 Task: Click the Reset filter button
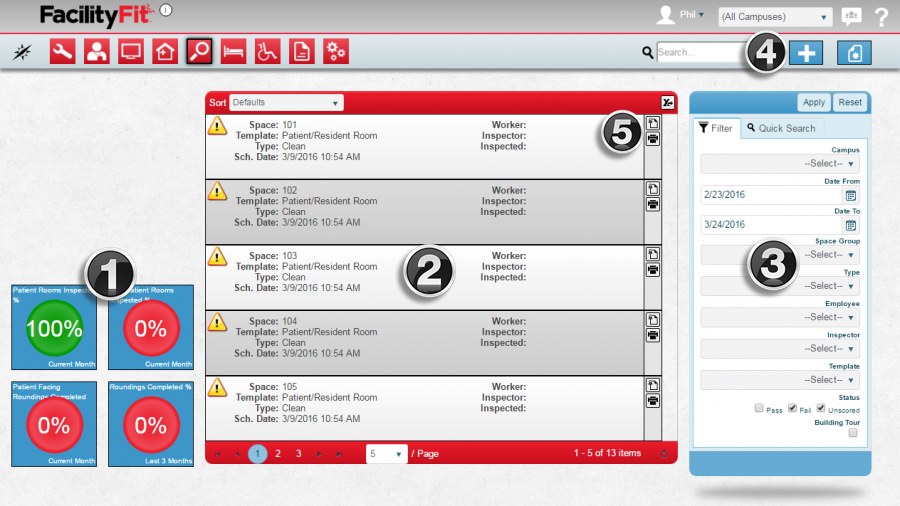click(849, 102)
